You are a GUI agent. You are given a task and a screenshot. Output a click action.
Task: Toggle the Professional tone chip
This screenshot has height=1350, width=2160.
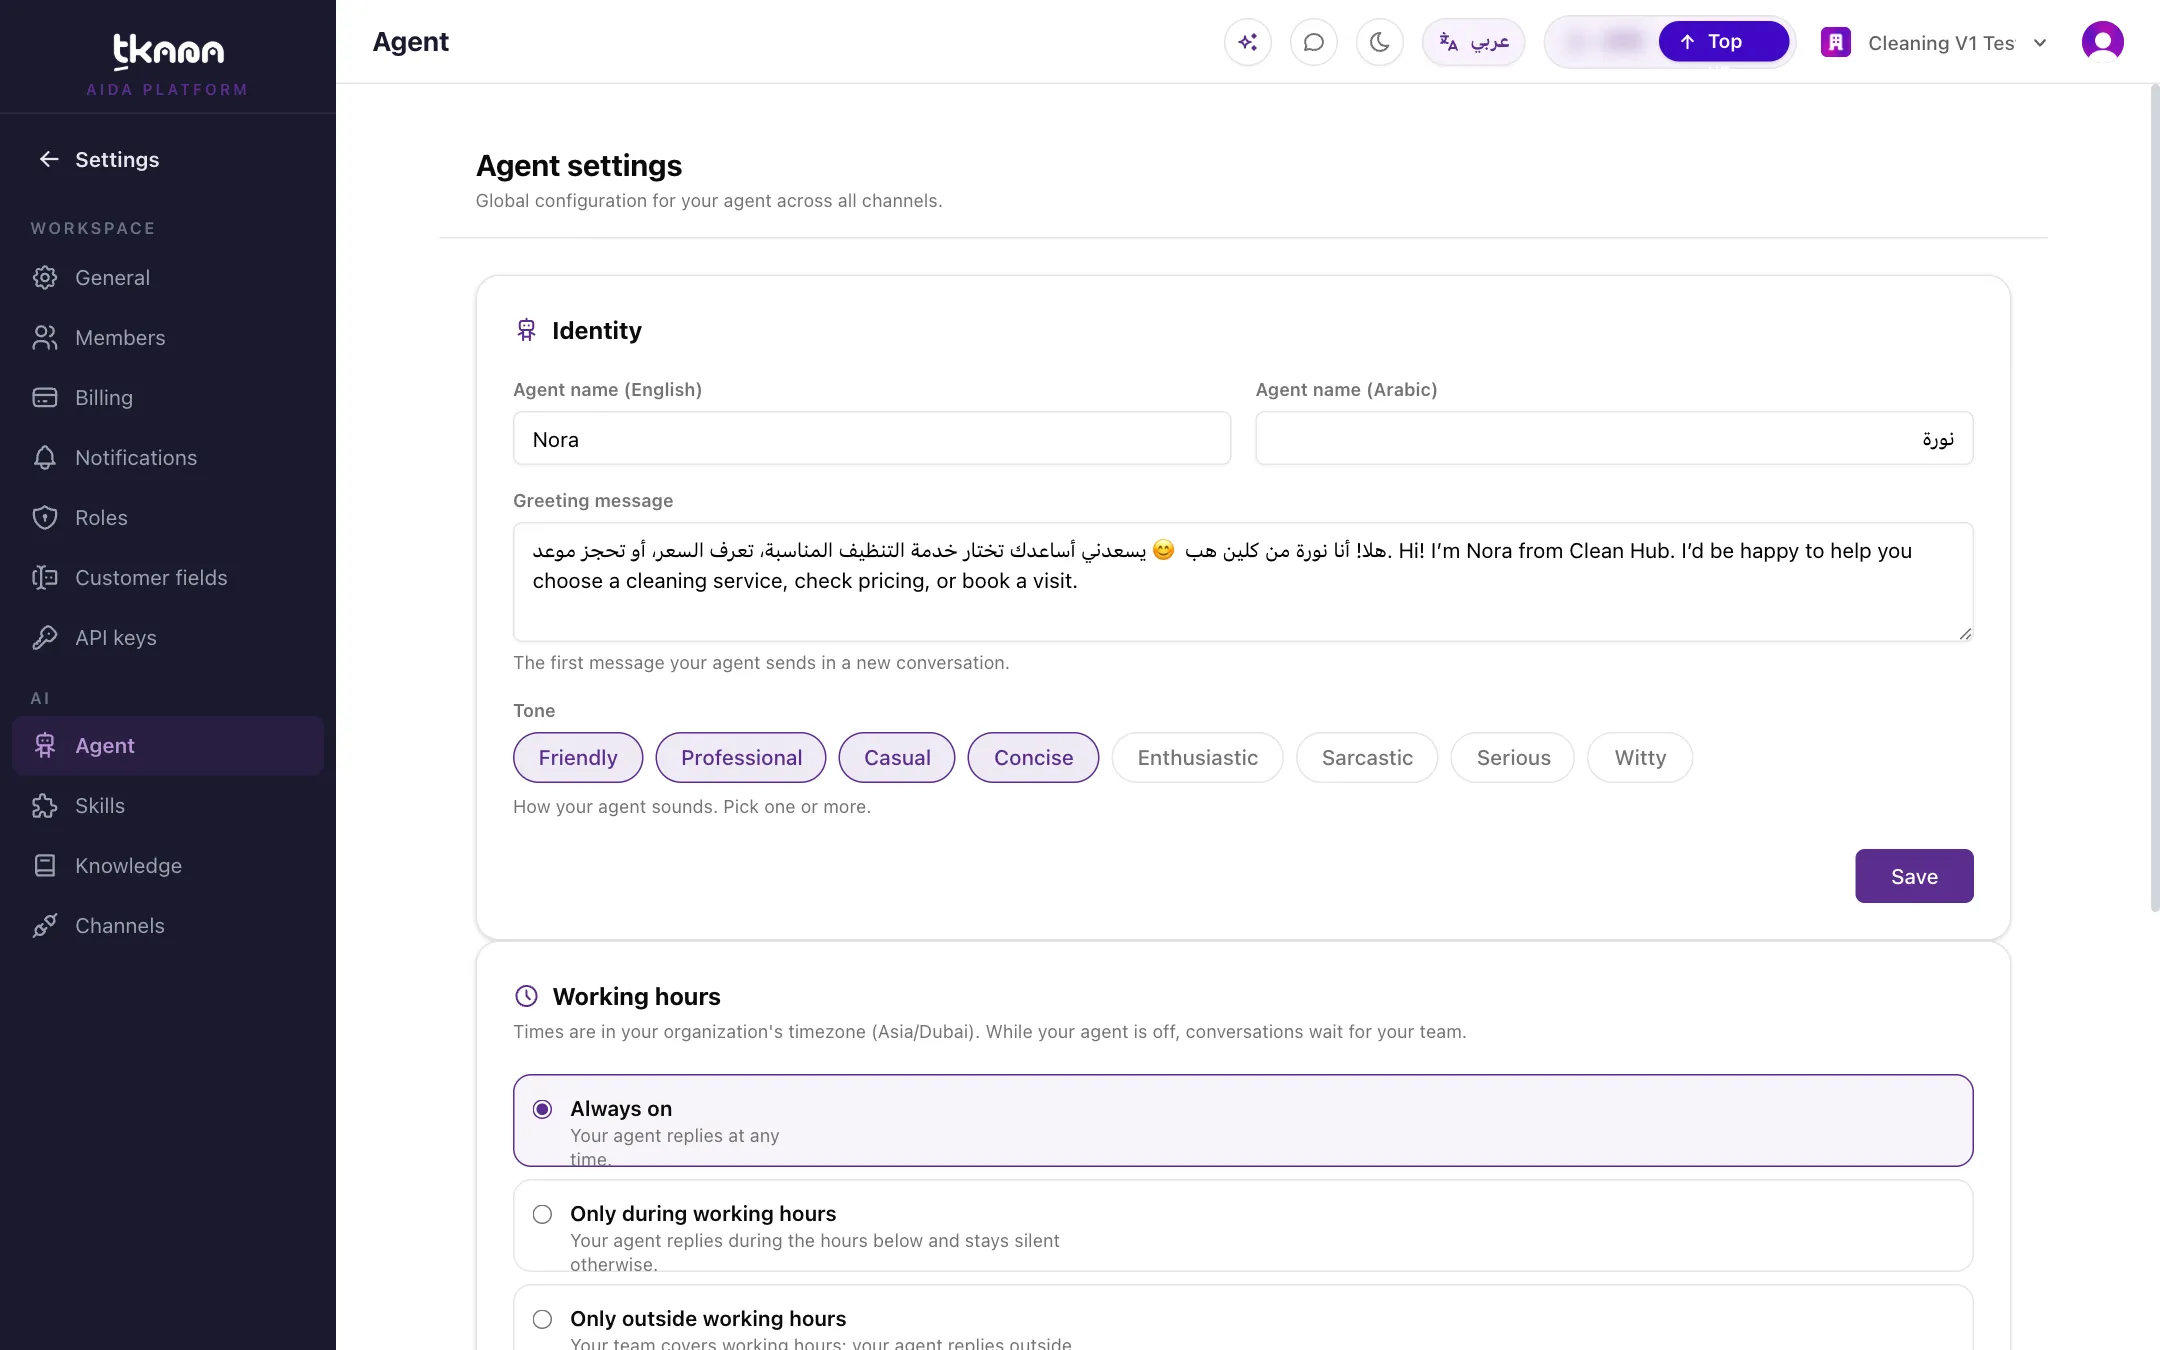pyautogui.click(x=741, y=758)
